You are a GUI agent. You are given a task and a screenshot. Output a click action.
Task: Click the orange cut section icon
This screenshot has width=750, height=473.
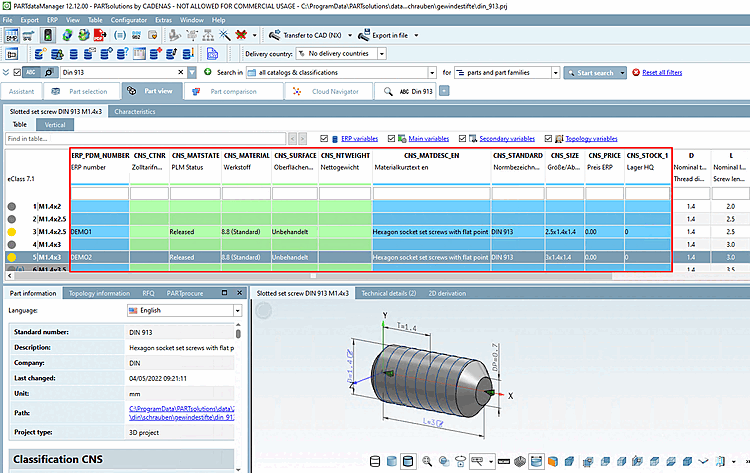pyautogui.click(x=552, y=462)
